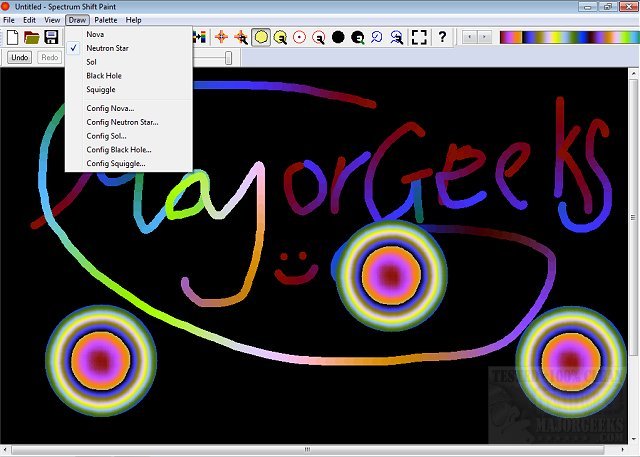The image size is (640, 457).
Task: Create a new blank canvas
Action: click(13, 37)
